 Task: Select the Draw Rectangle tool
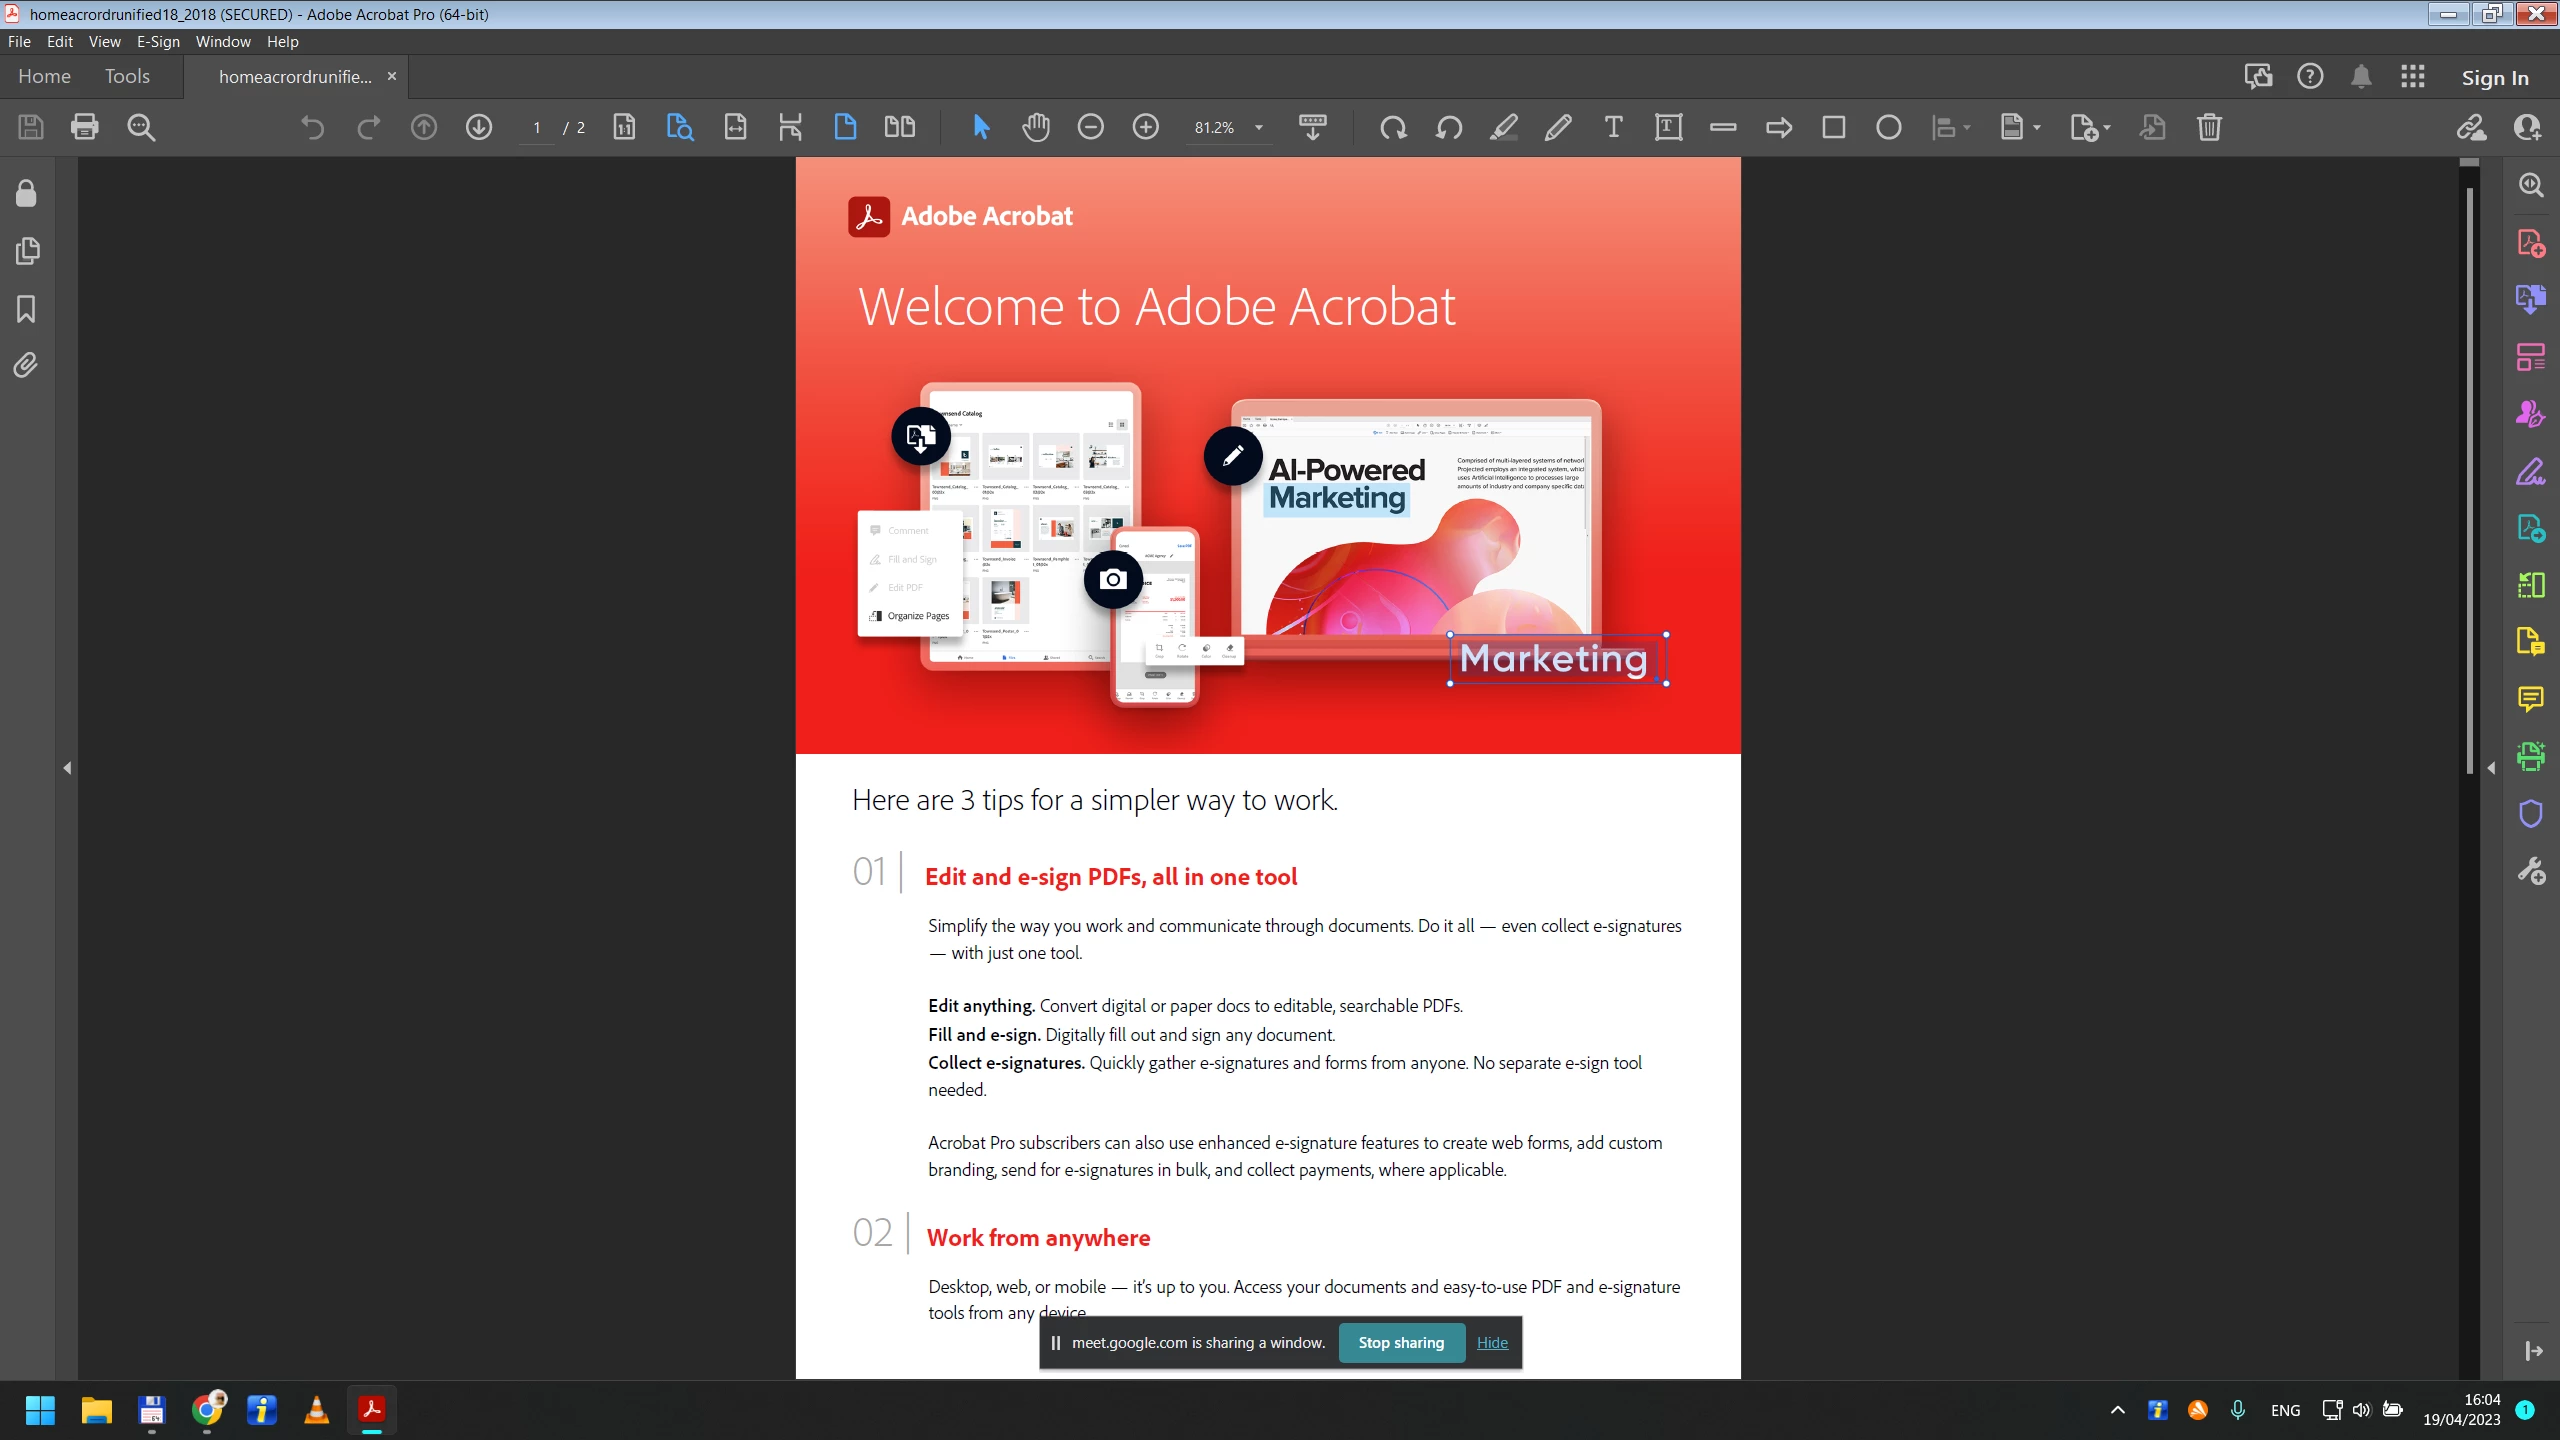pos(1833,127)
